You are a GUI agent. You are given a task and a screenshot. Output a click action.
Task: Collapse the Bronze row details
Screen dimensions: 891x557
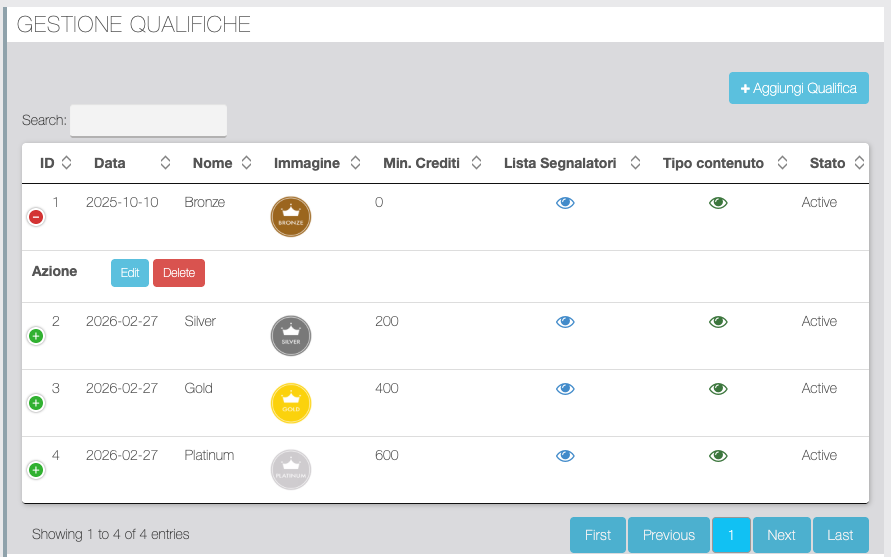click(36, 217)
